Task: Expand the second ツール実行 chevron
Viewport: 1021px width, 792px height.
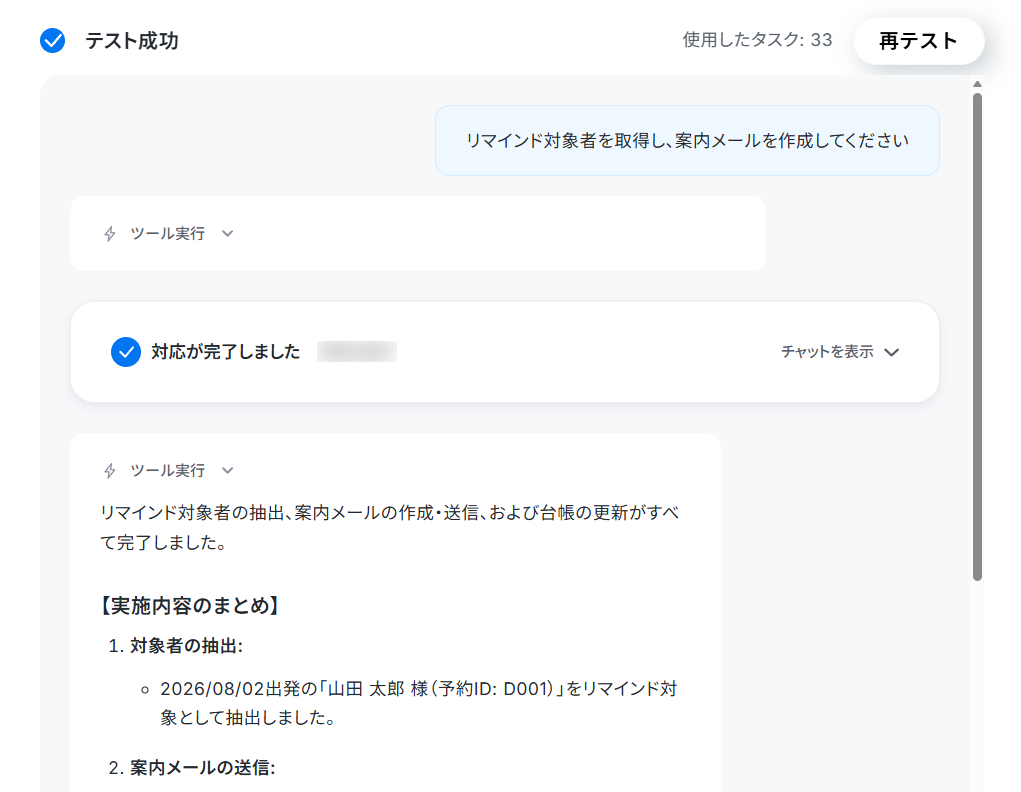Action: (227, 470)
